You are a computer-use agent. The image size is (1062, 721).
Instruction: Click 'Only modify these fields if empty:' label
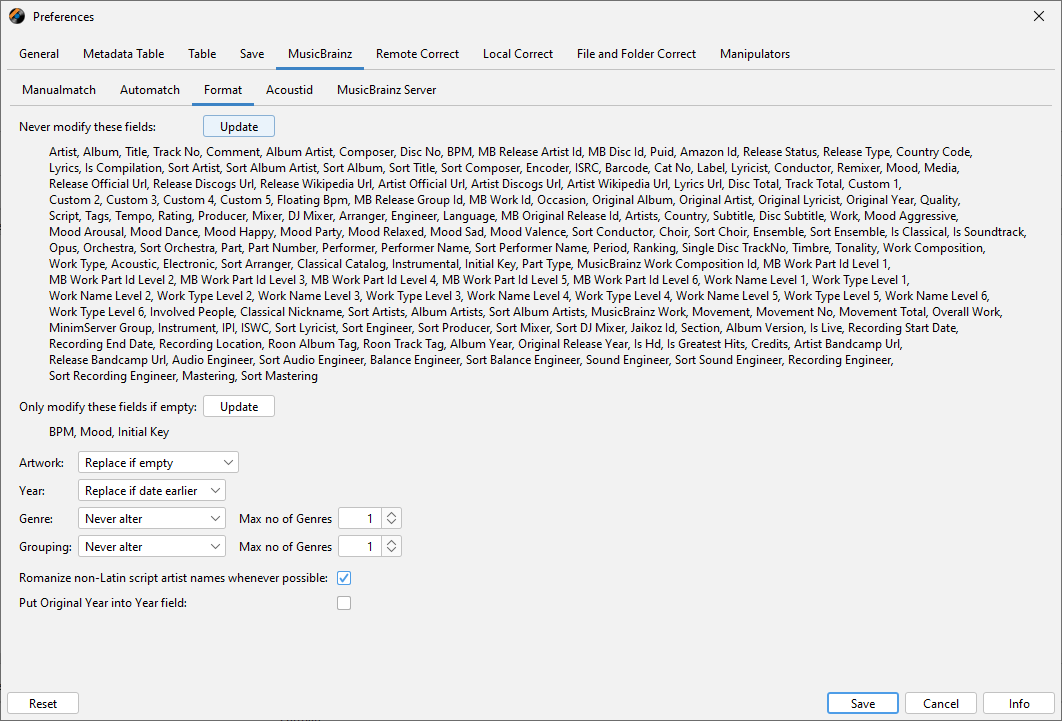click(x=108, y=407)
